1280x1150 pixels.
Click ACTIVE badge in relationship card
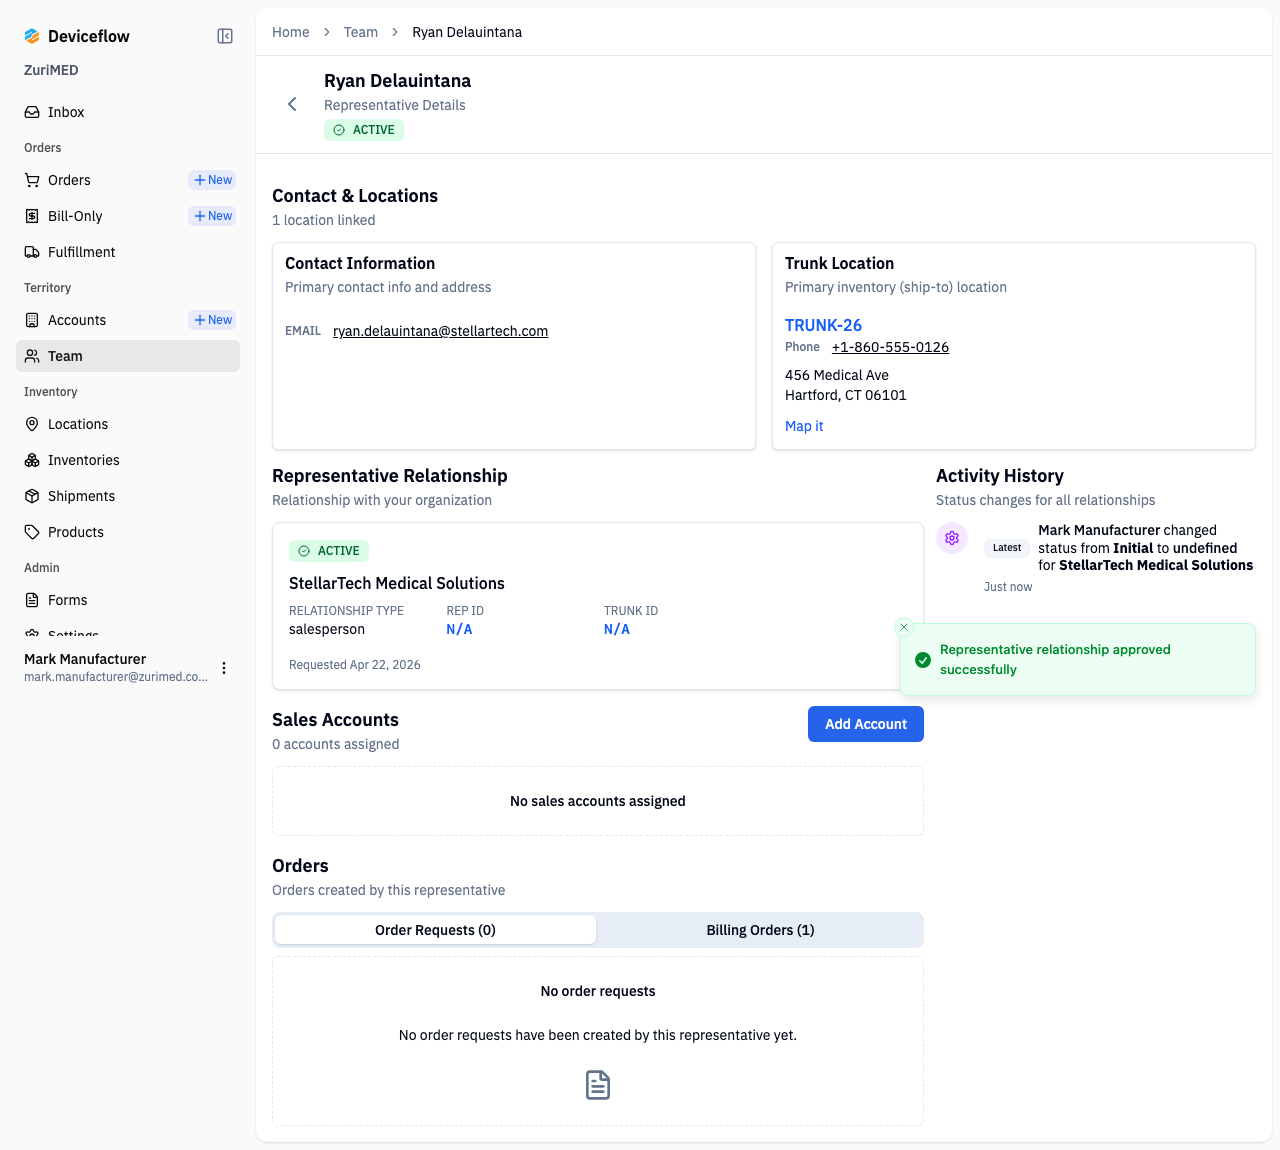tap(329, 551)
